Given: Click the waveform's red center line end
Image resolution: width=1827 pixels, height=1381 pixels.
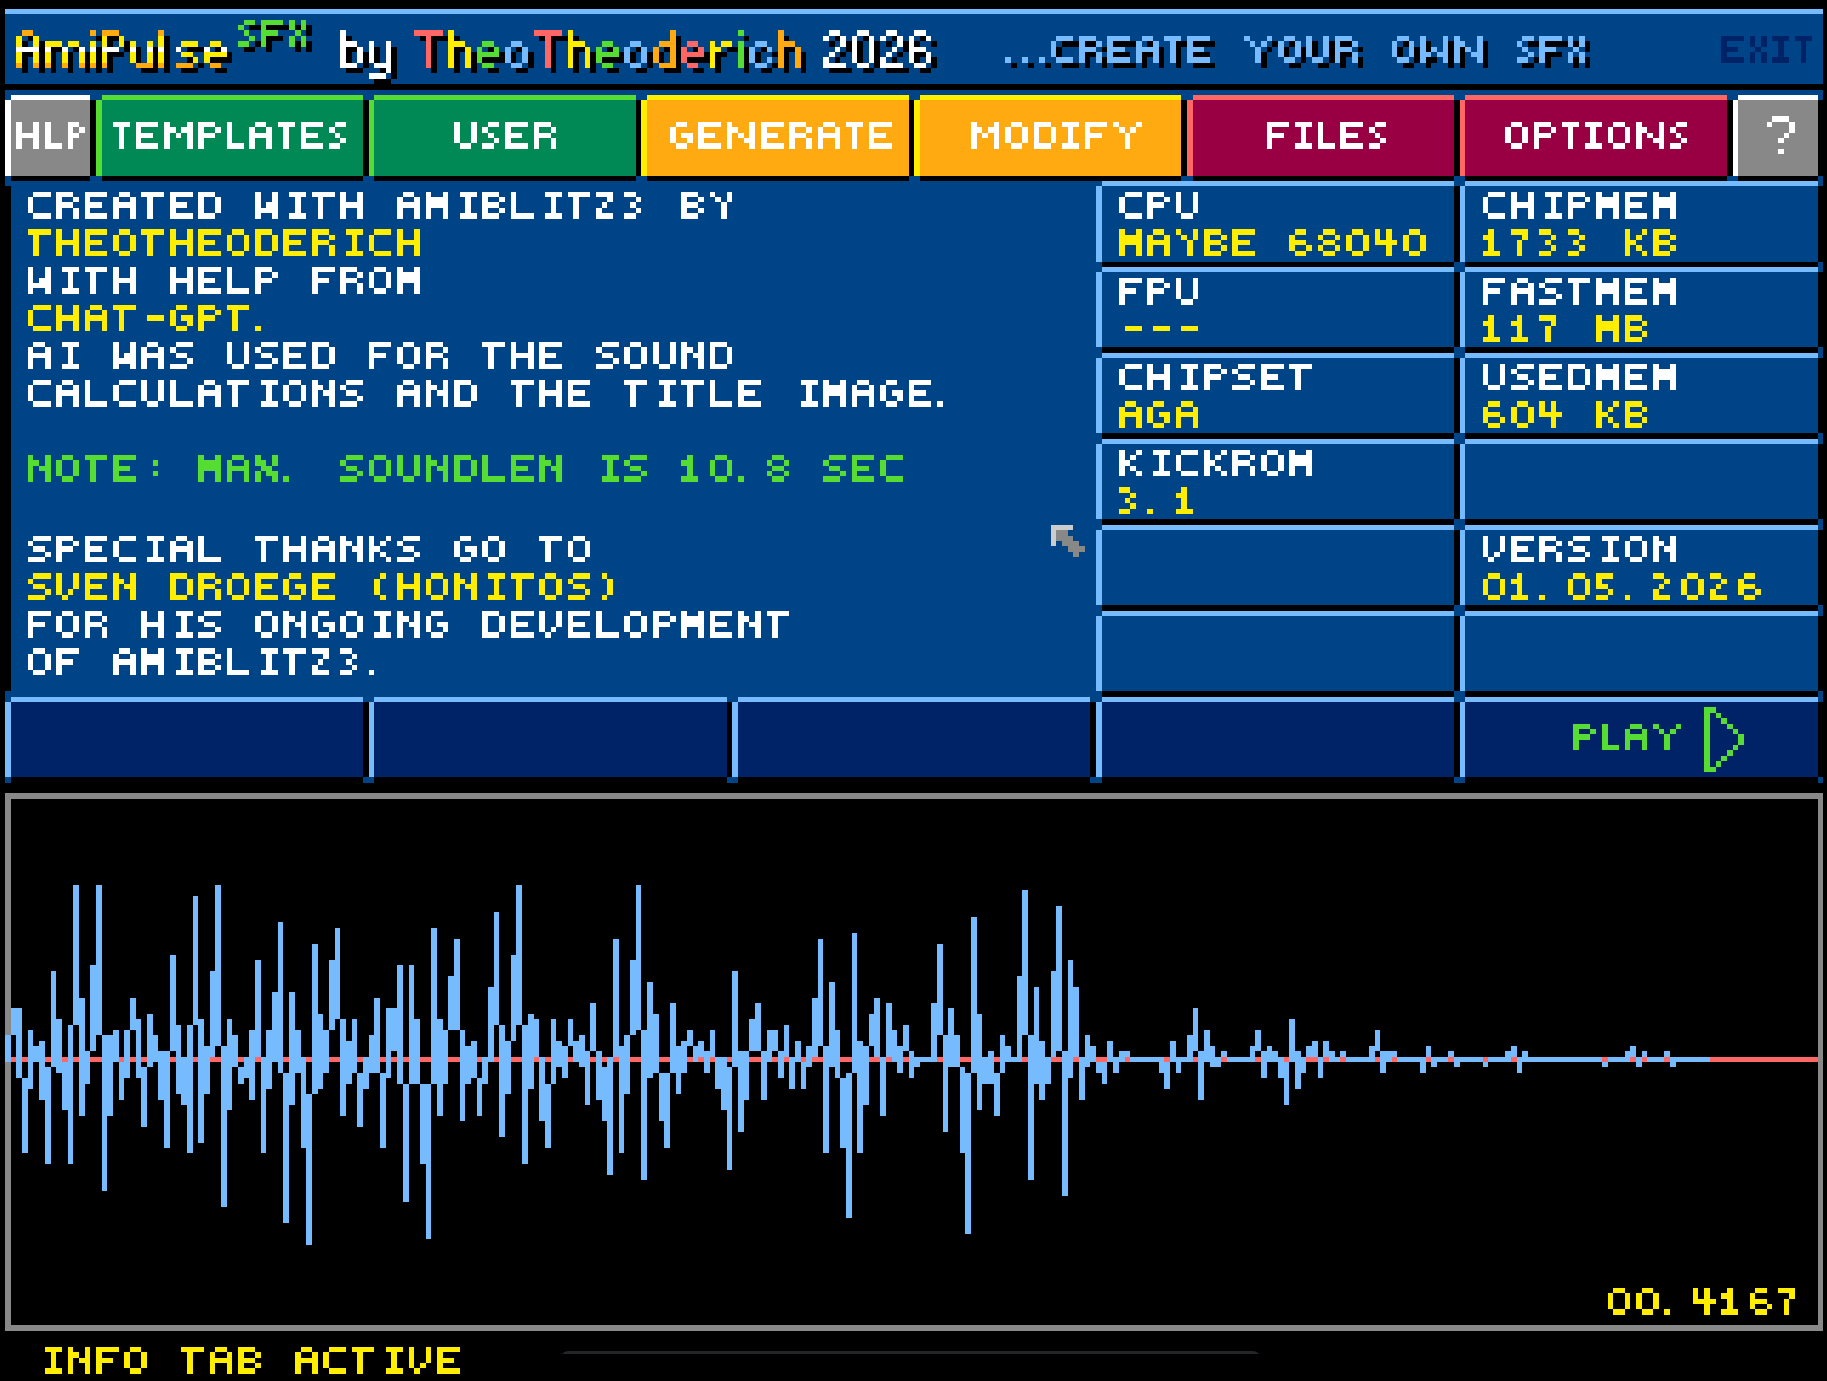Looking at the screenshot, I should 1765,1059.
